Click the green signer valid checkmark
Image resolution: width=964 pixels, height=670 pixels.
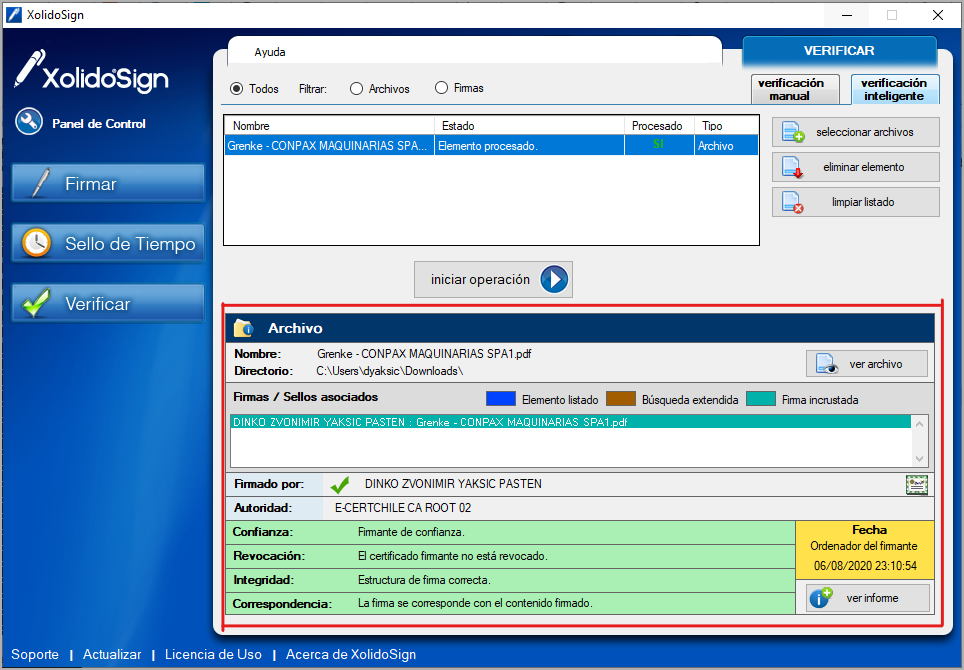(x=340, y=484)
